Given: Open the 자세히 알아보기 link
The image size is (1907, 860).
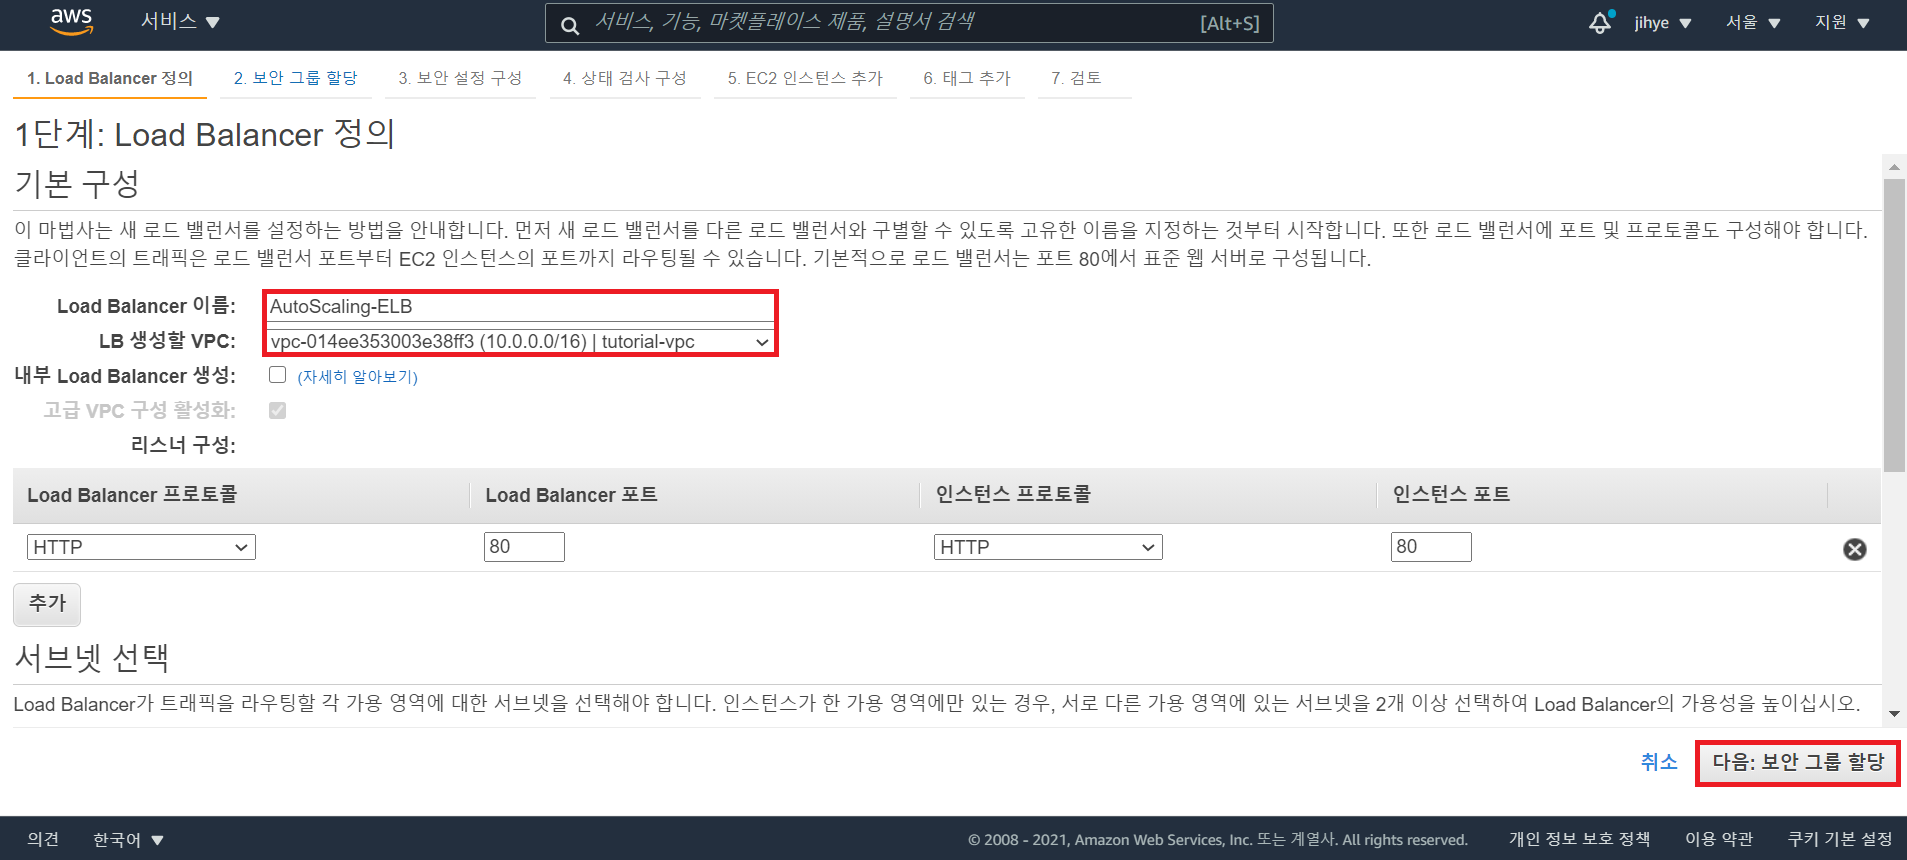Looking at the screenshot, I should 357,376.
